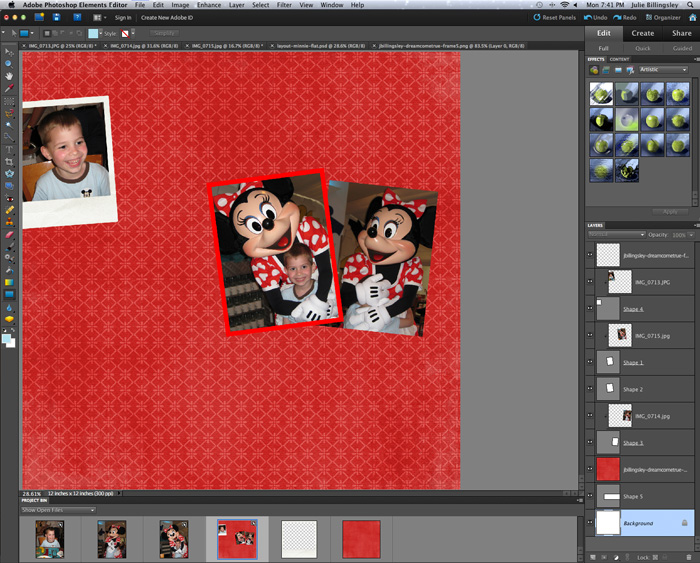Image resolution: width=700 pixels, height=563 pixels.
Task: Switch to the Content panel tab
Action: 619,59
